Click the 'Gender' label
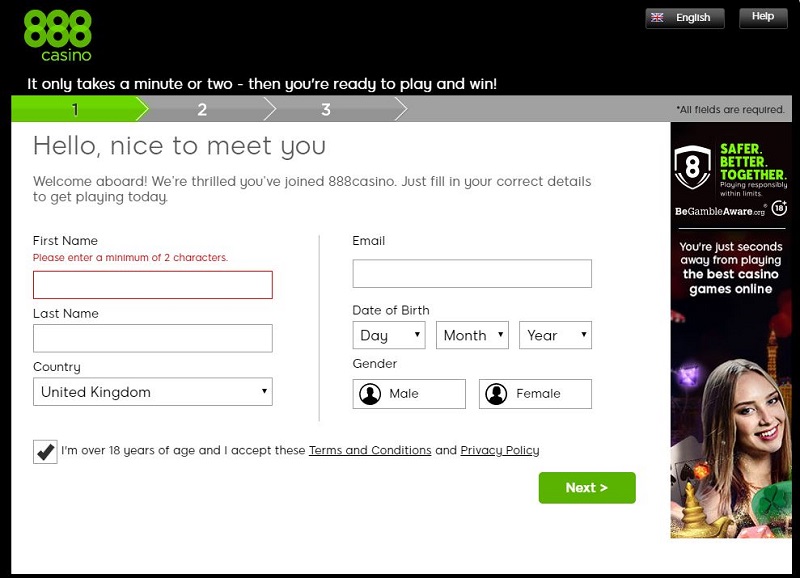 coord(374,364)
